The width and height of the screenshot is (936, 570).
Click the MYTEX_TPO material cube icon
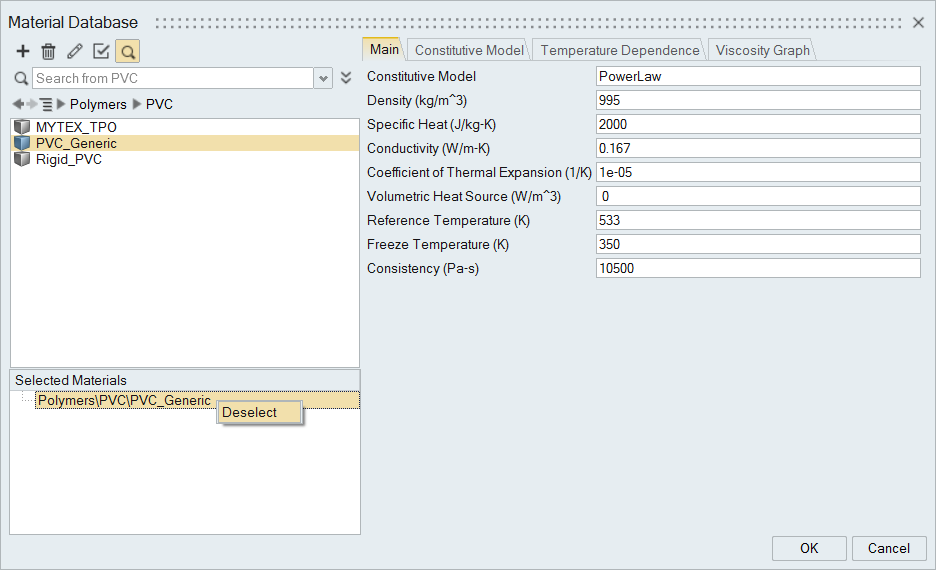pos(22,127)
